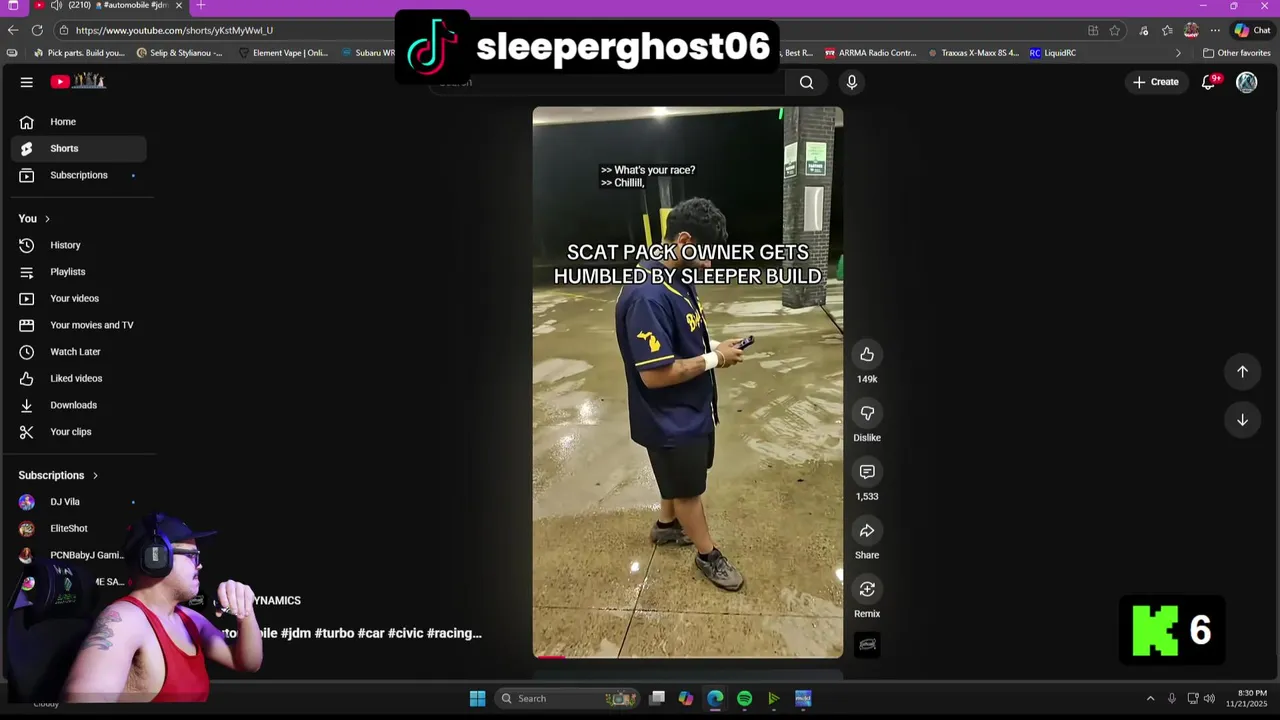This screenshot has width=1280, height=720.
Task: Share this Short
Action: 867,531
